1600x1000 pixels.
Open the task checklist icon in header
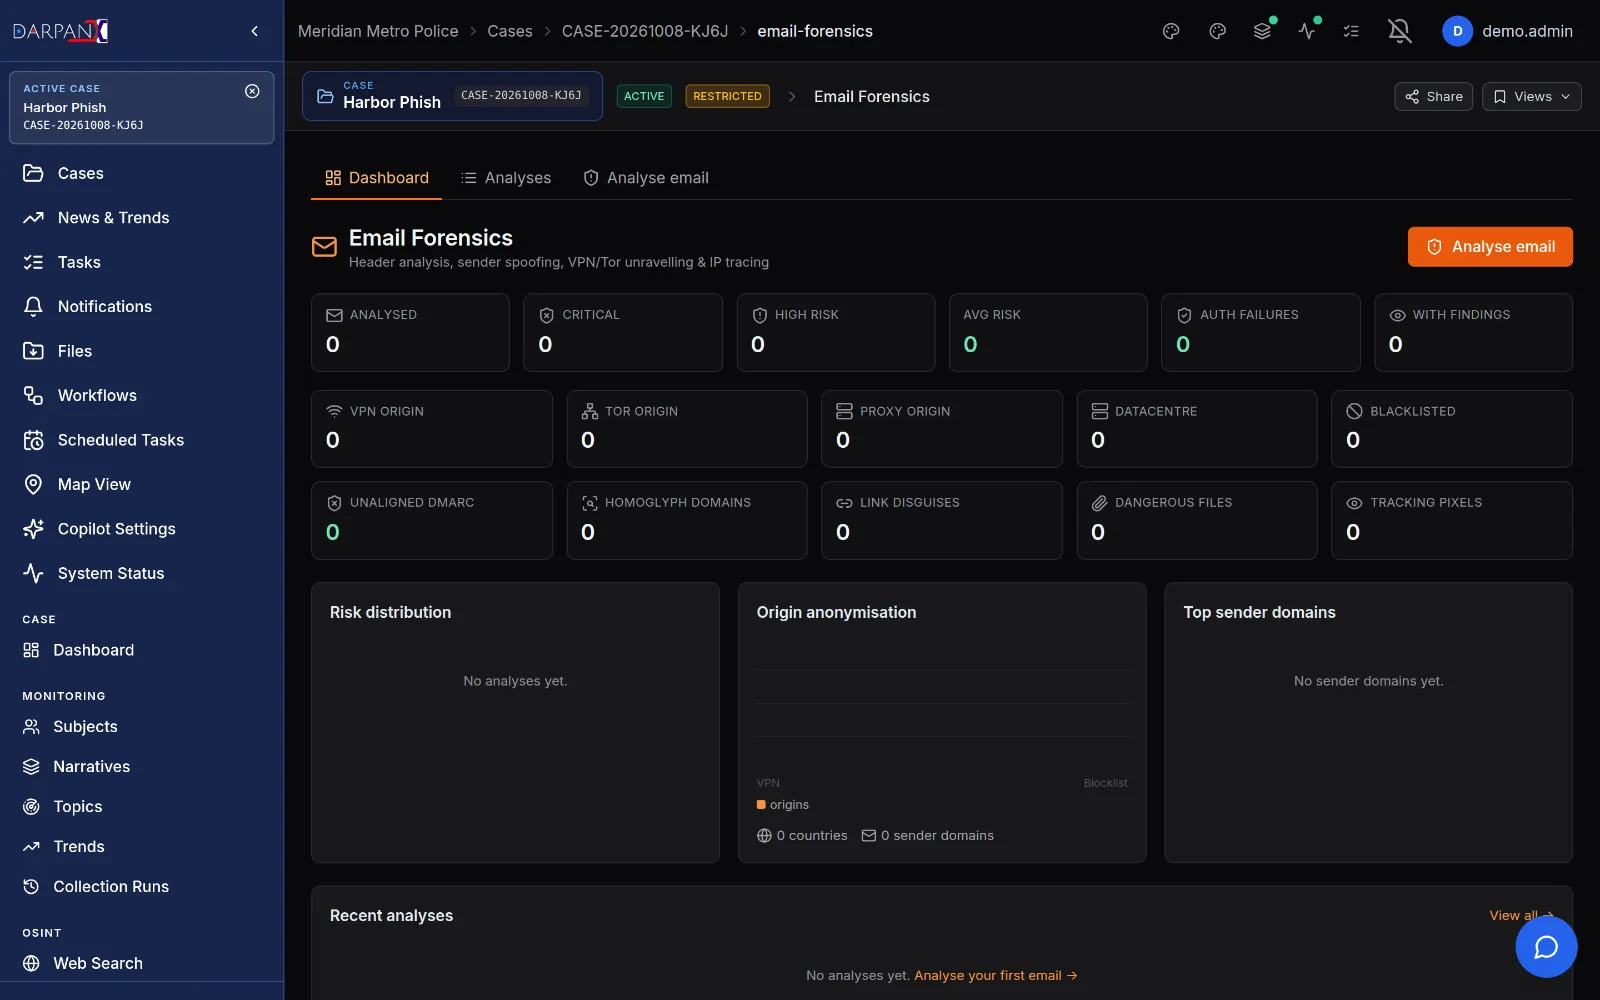(1351, 31)
